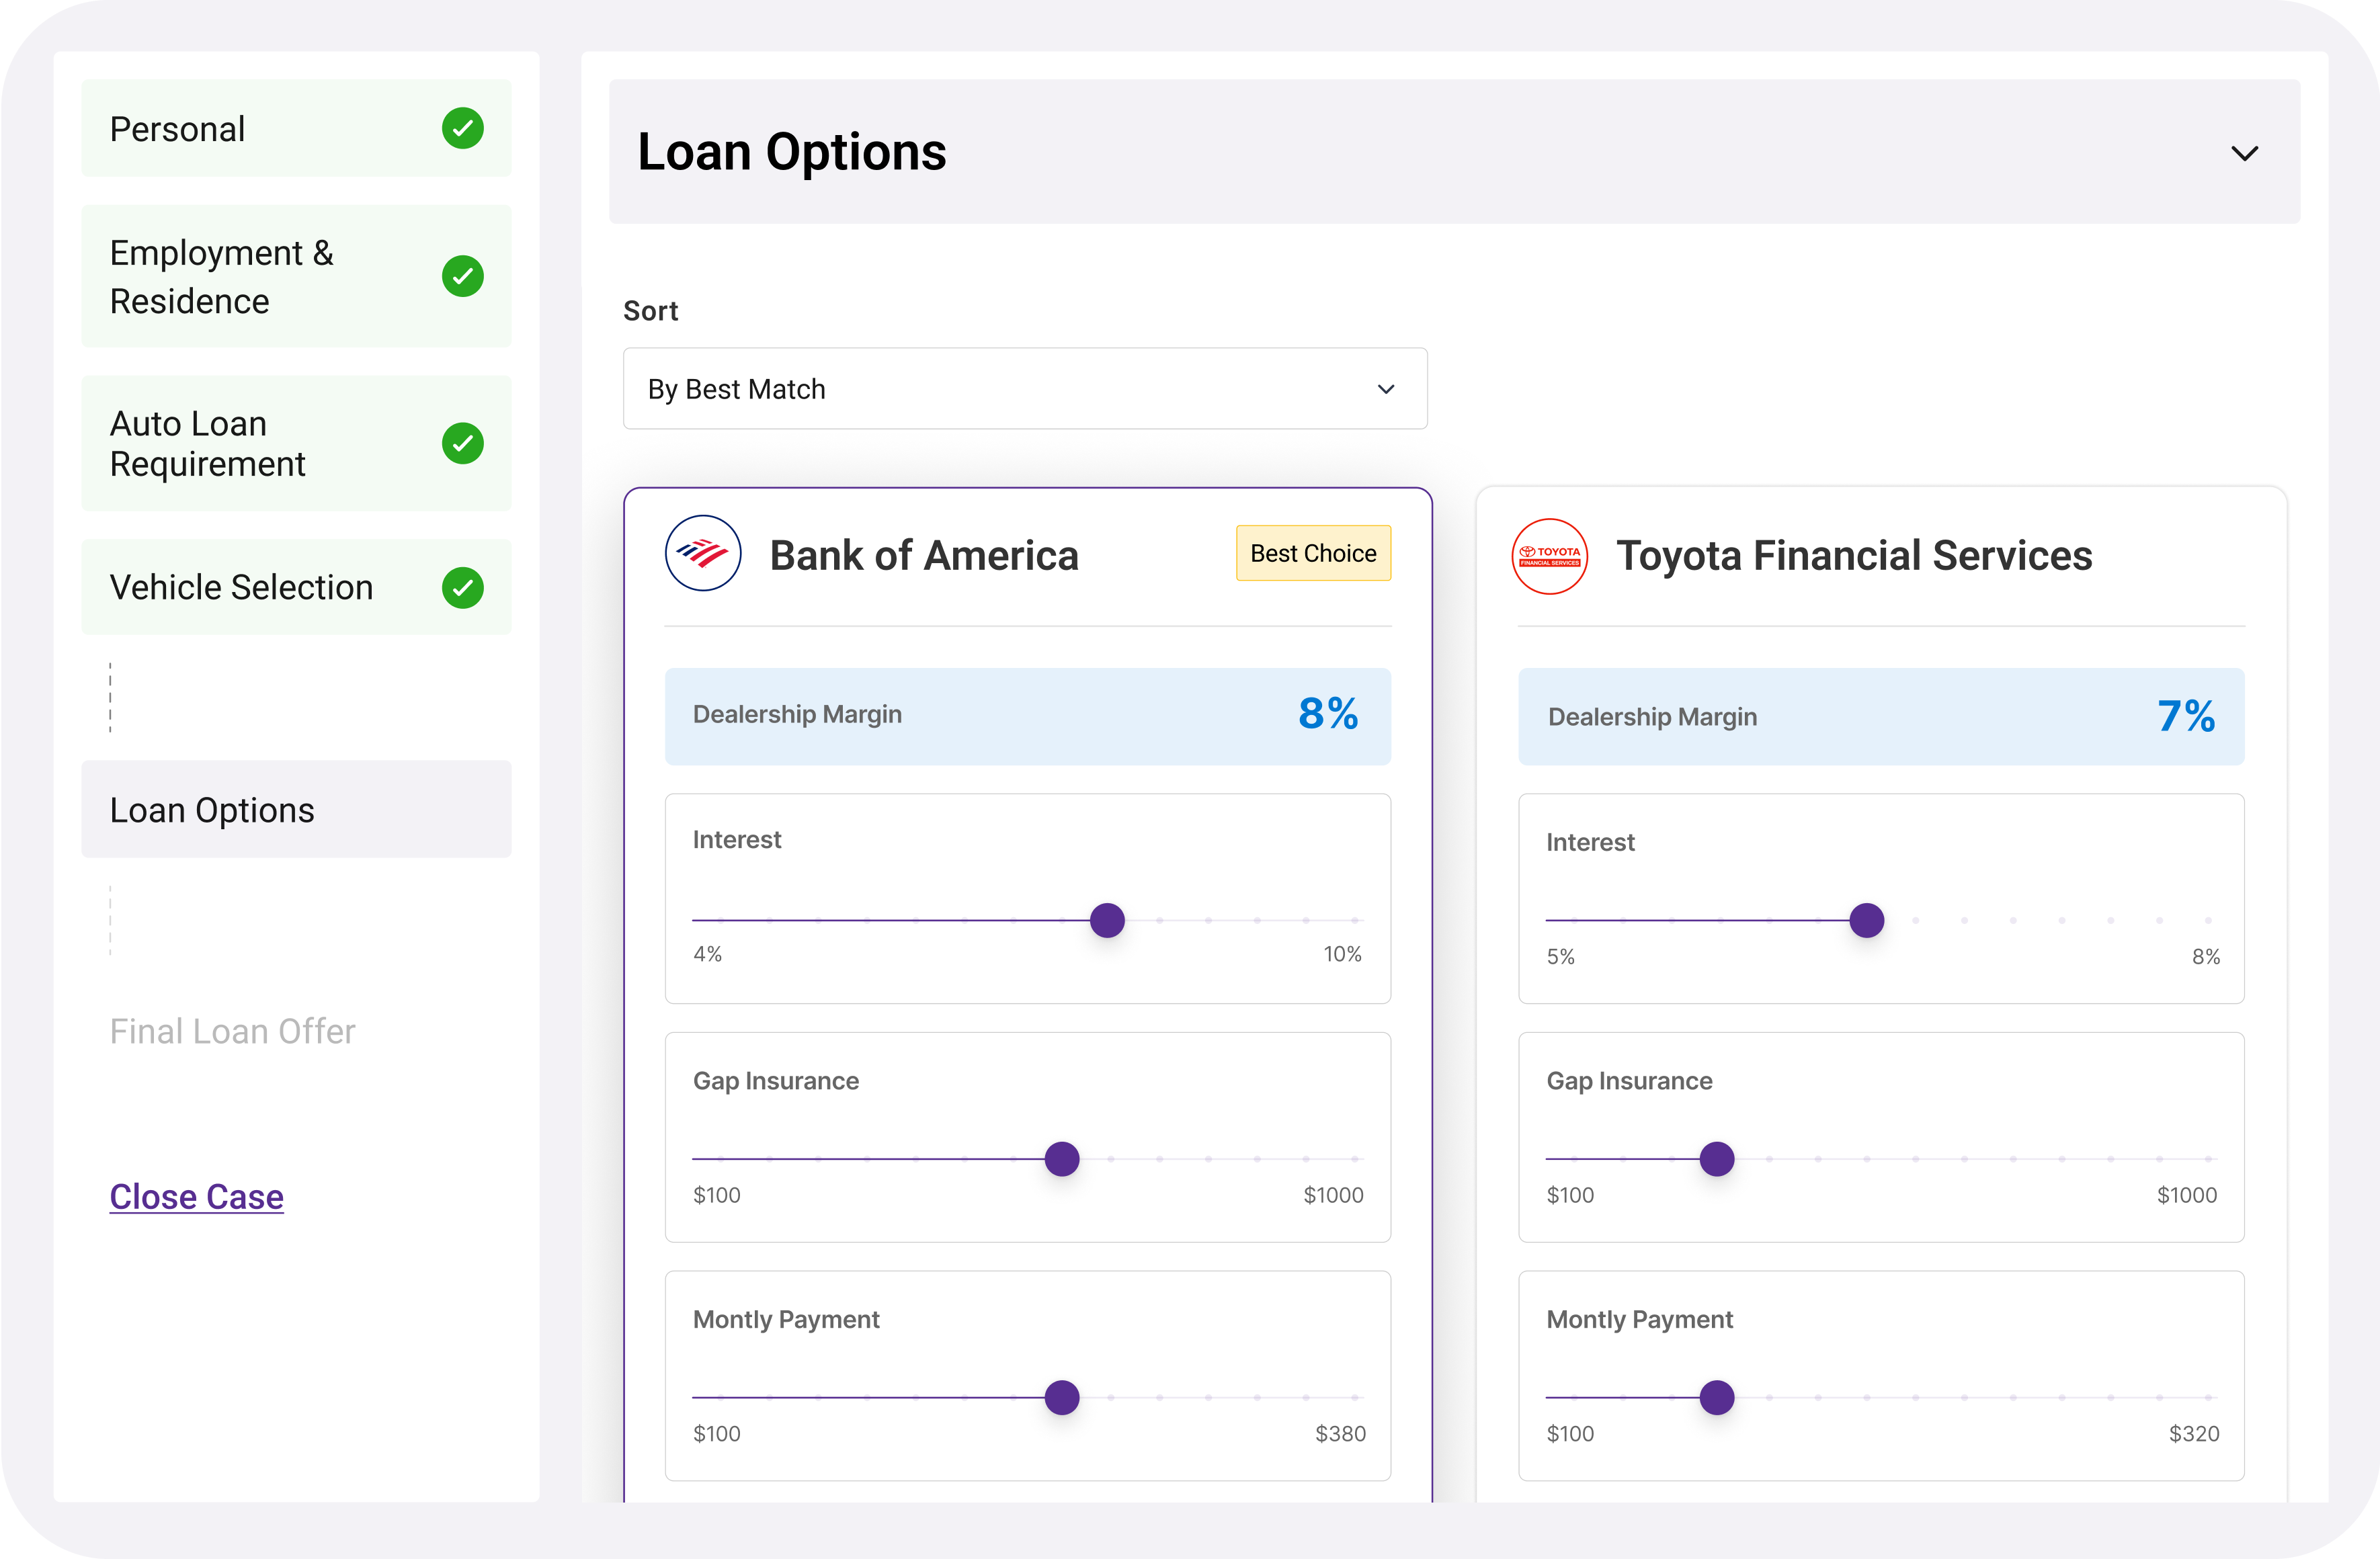Click Bank of America Gap Insurance slider knob
Image resolution: width=2380 pixels, height=1559 pixels.
[1061, 1159]
